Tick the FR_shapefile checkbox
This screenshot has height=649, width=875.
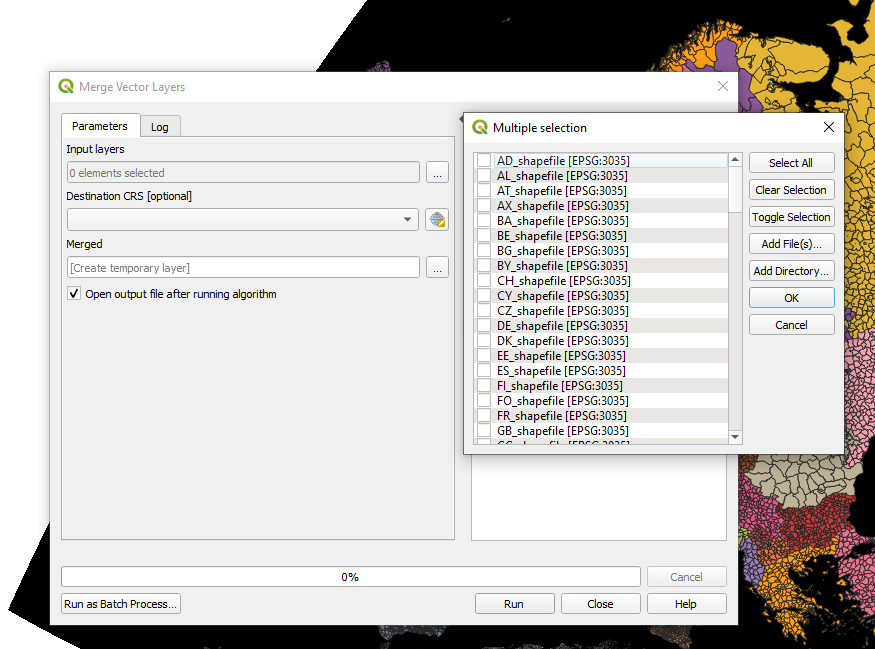pyautogui.click(x=484, y=416)
